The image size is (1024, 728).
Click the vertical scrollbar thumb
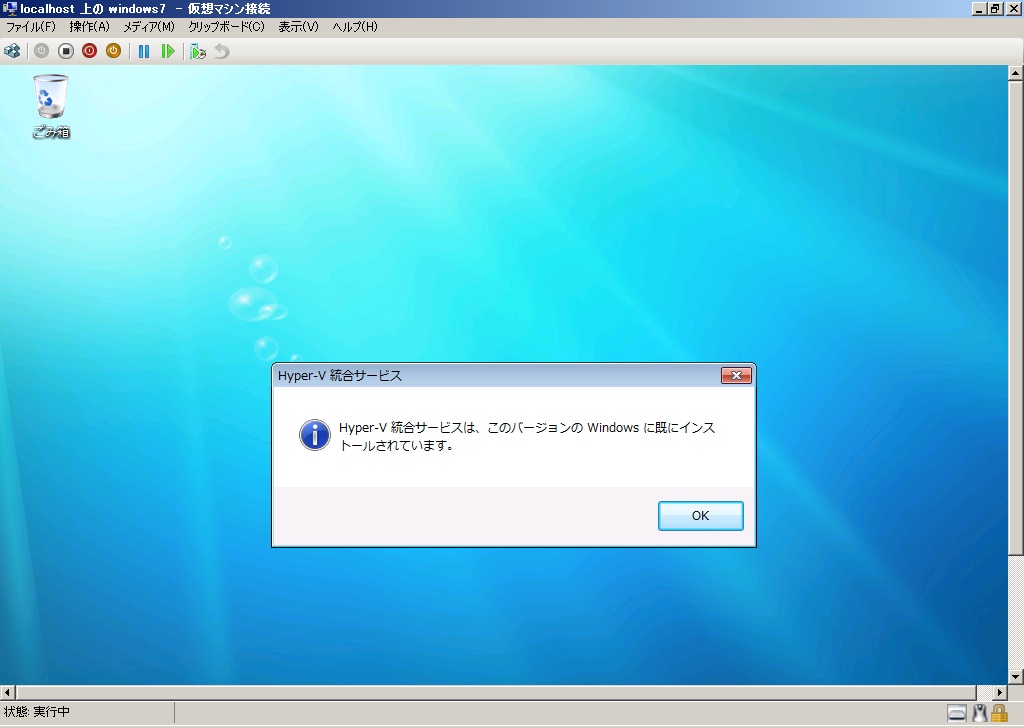point(1016,319)
